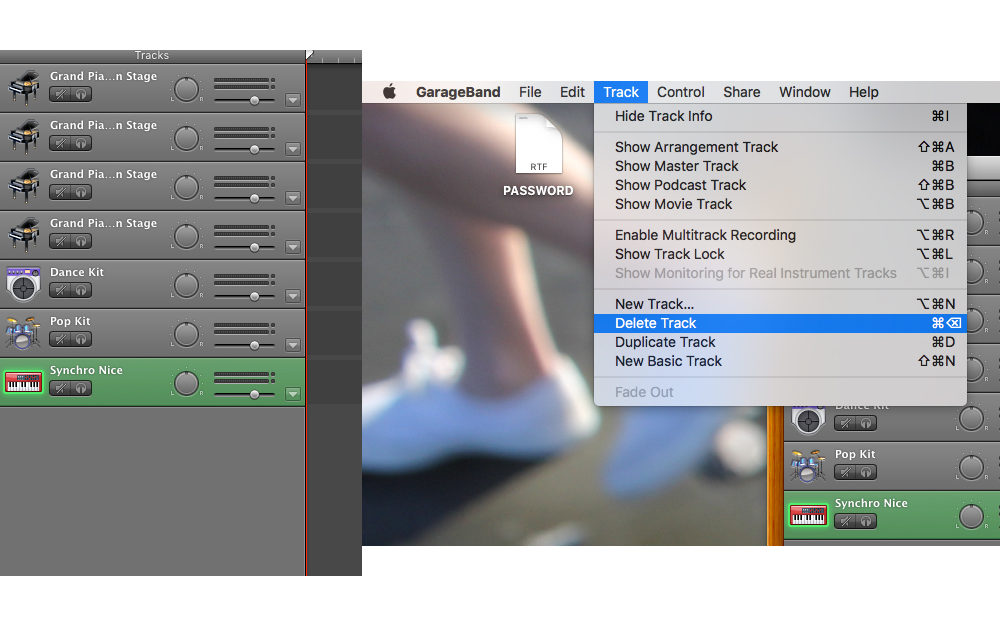Expand the first Grand Piano track's triangle dropdown
The height and width of the screenshot is (622, 1000).
click(293, 100)
